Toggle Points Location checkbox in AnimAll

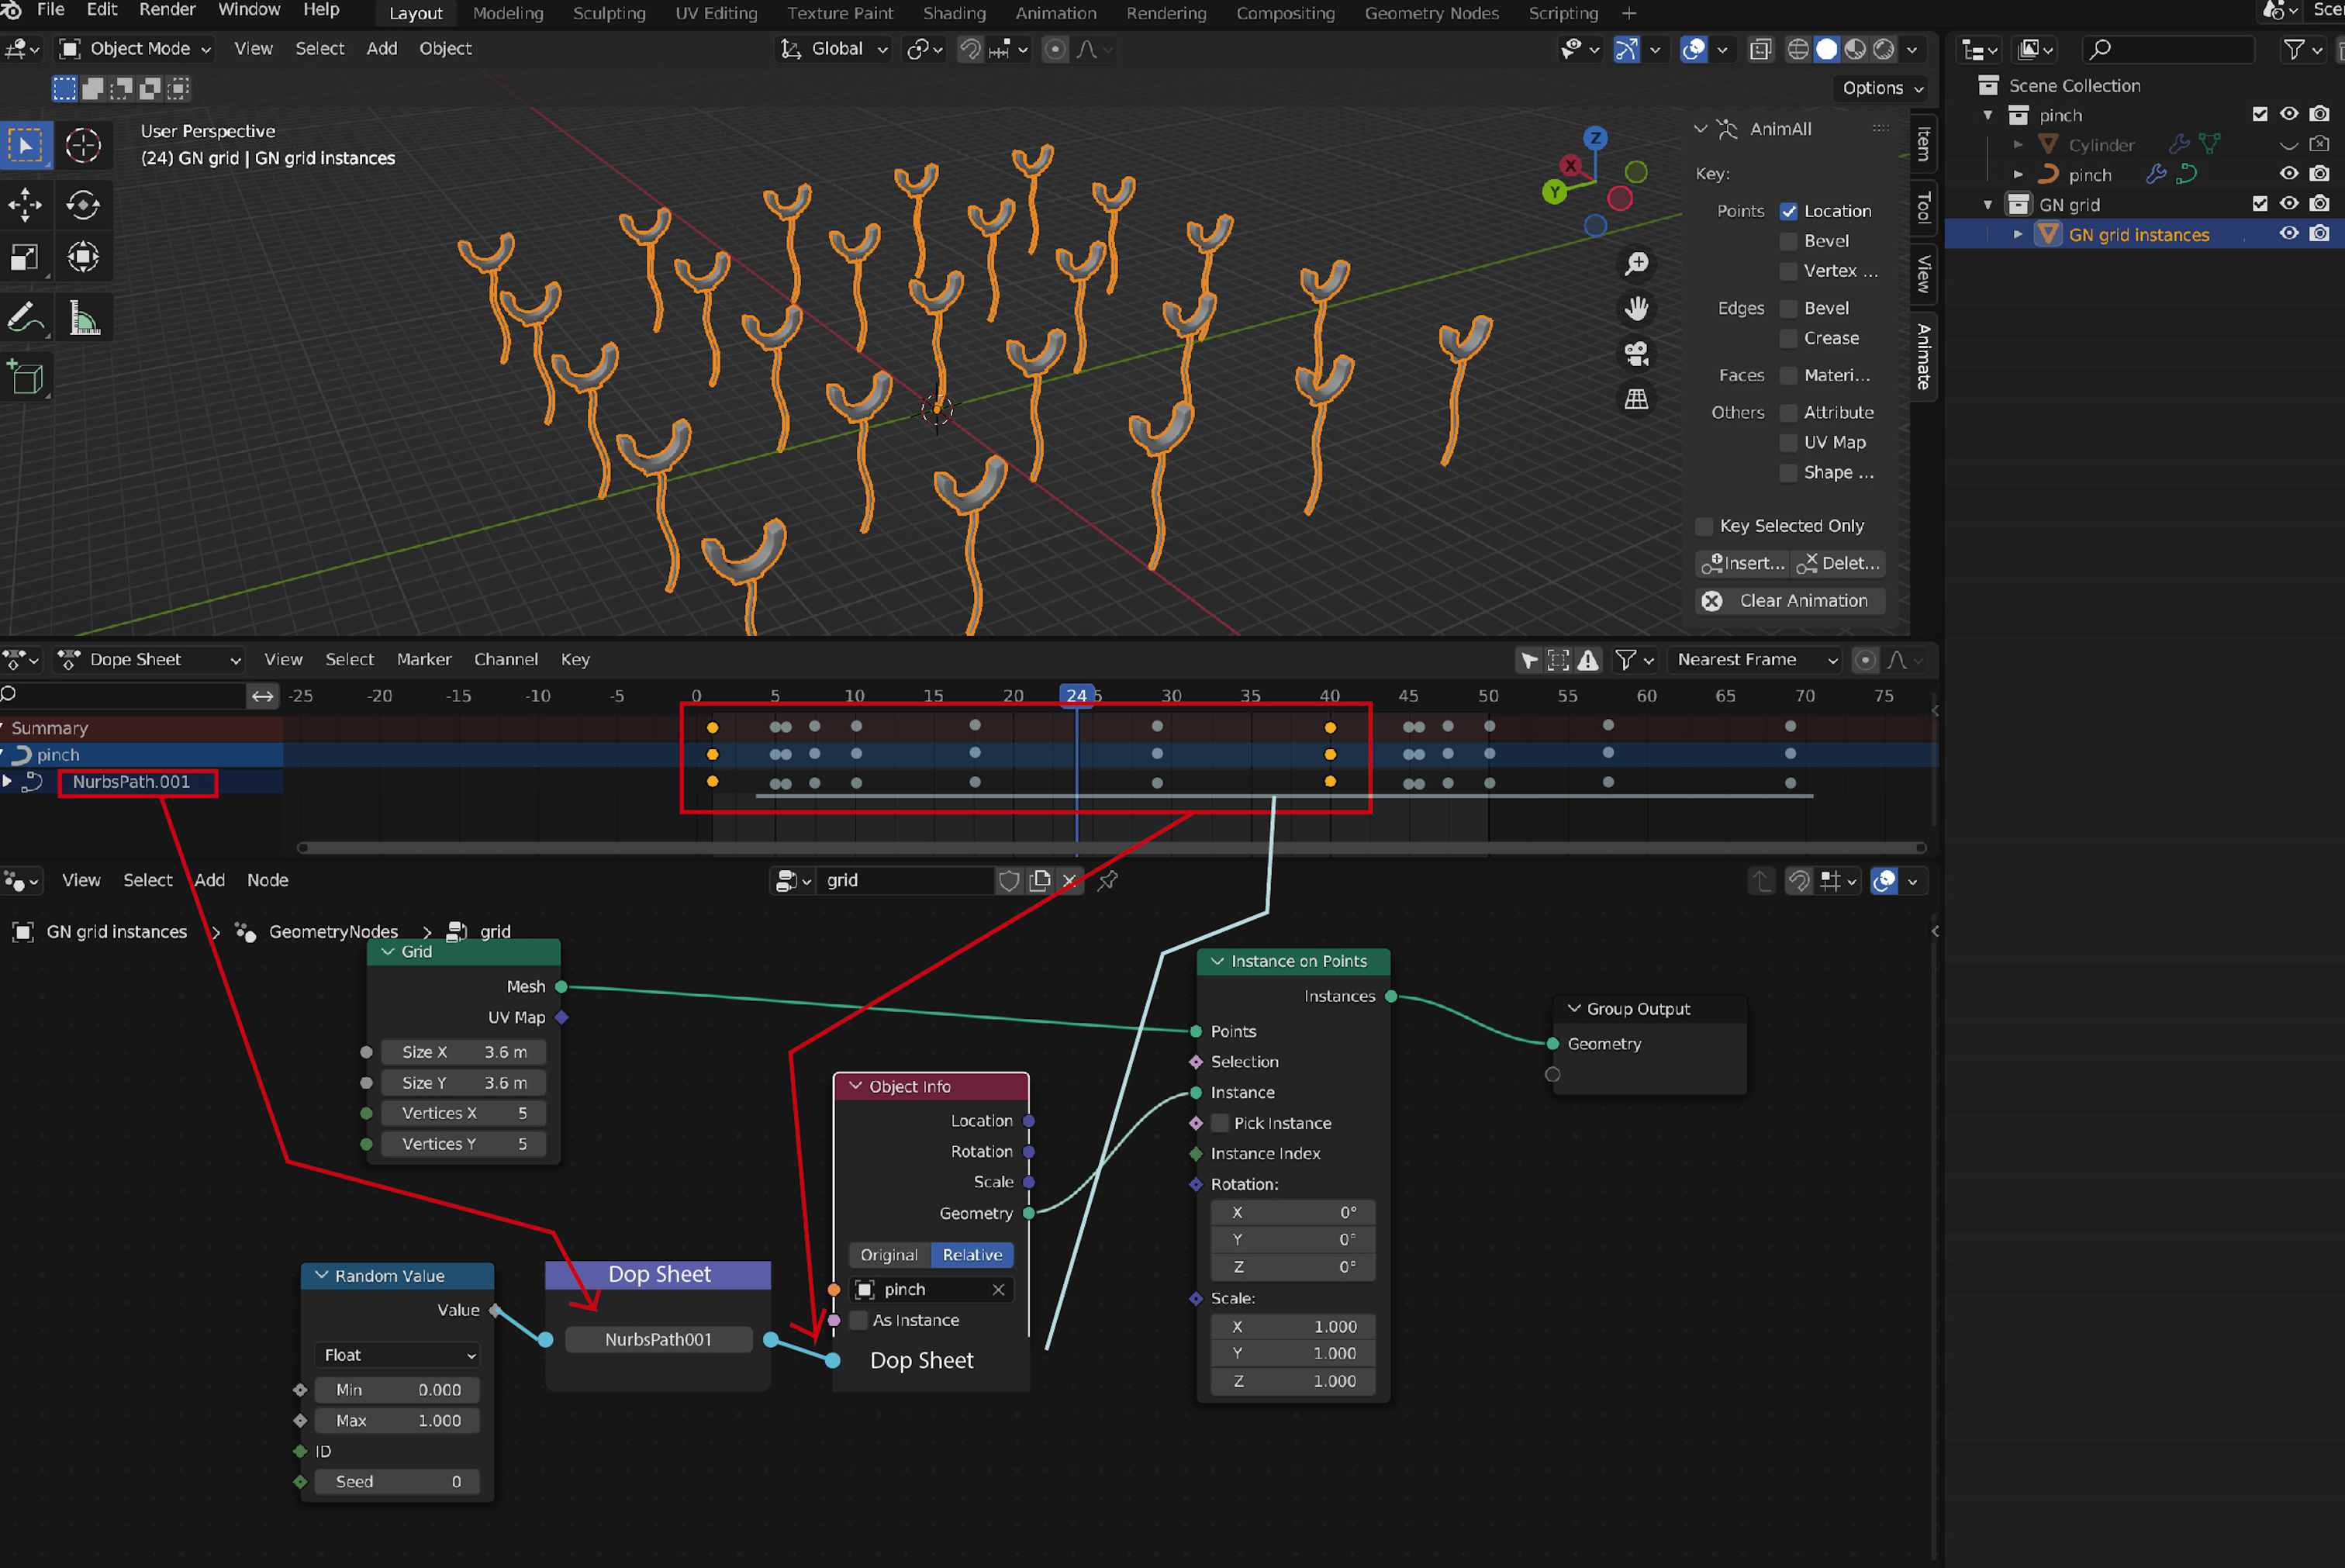click(x=1788, y=211)
